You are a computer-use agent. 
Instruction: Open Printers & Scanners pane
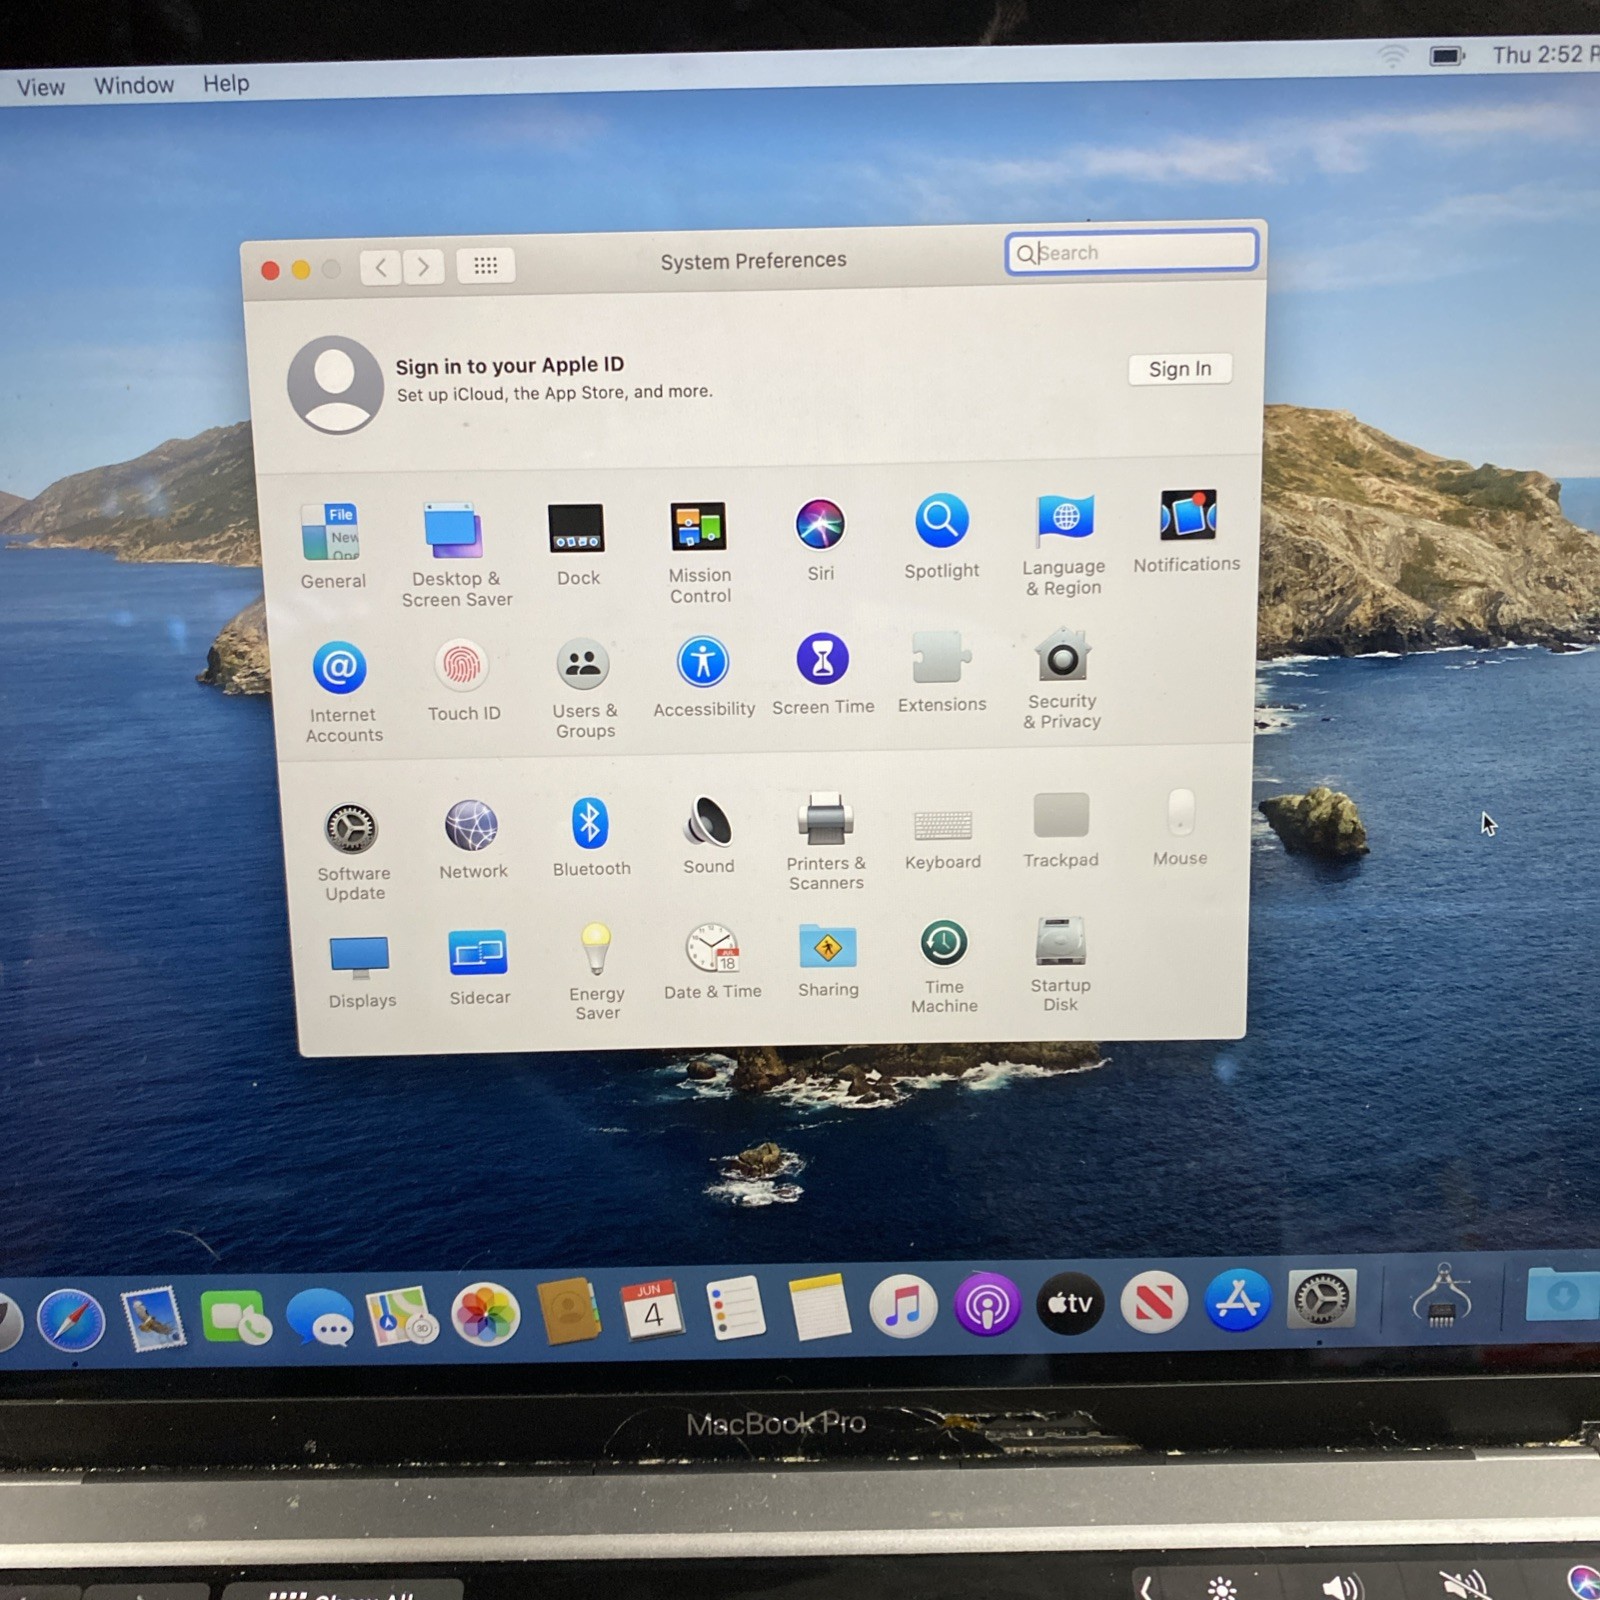click(x=825, y=820)
